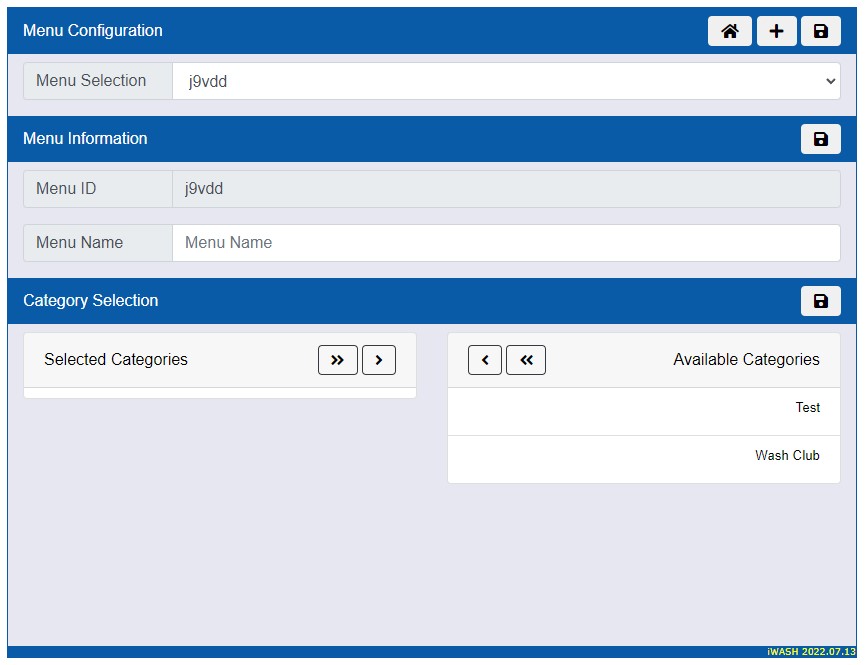This screenshot has height=665, width=865.
Task: Click the Category Selection header title
Action: click(x=91, y=301)
